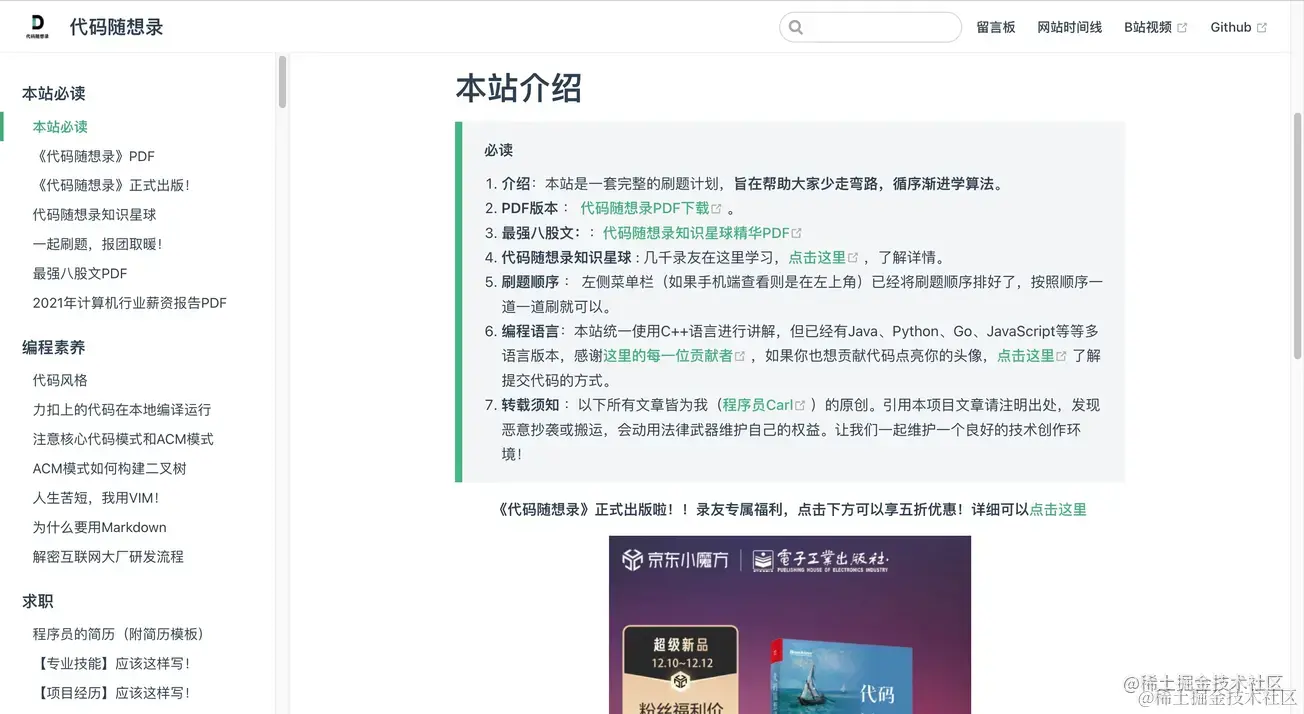Open 人生苦短,我用VIM! sidebar item
Viewport: 1304px width, 714px height.
point(96,498)
